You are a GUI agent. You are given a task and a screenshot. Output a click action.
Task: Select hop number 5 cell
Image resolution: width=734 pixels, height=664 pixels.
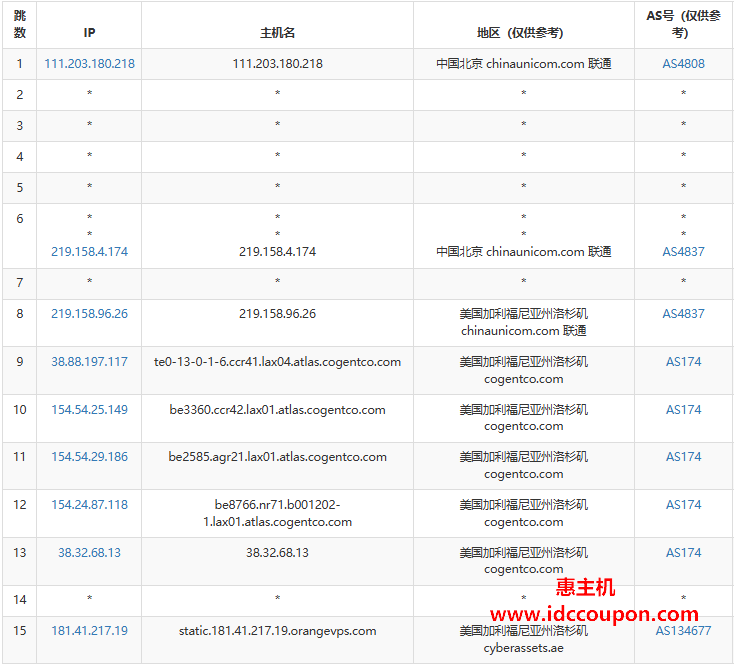tap(20, 188)
